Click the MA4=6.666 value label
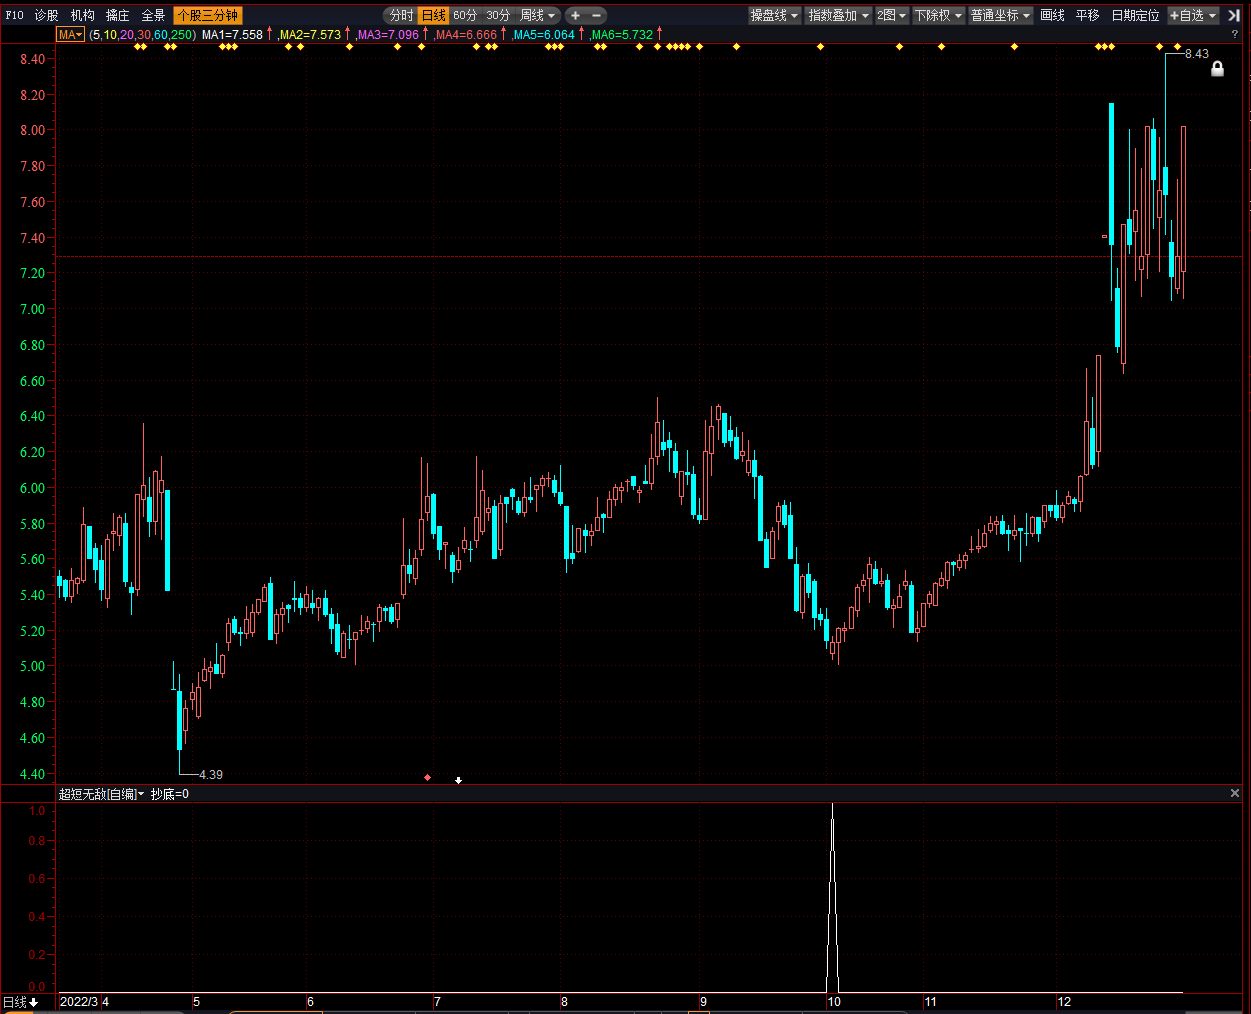This screenshot has height=1014, width=1251. click(x=466, y=35)
